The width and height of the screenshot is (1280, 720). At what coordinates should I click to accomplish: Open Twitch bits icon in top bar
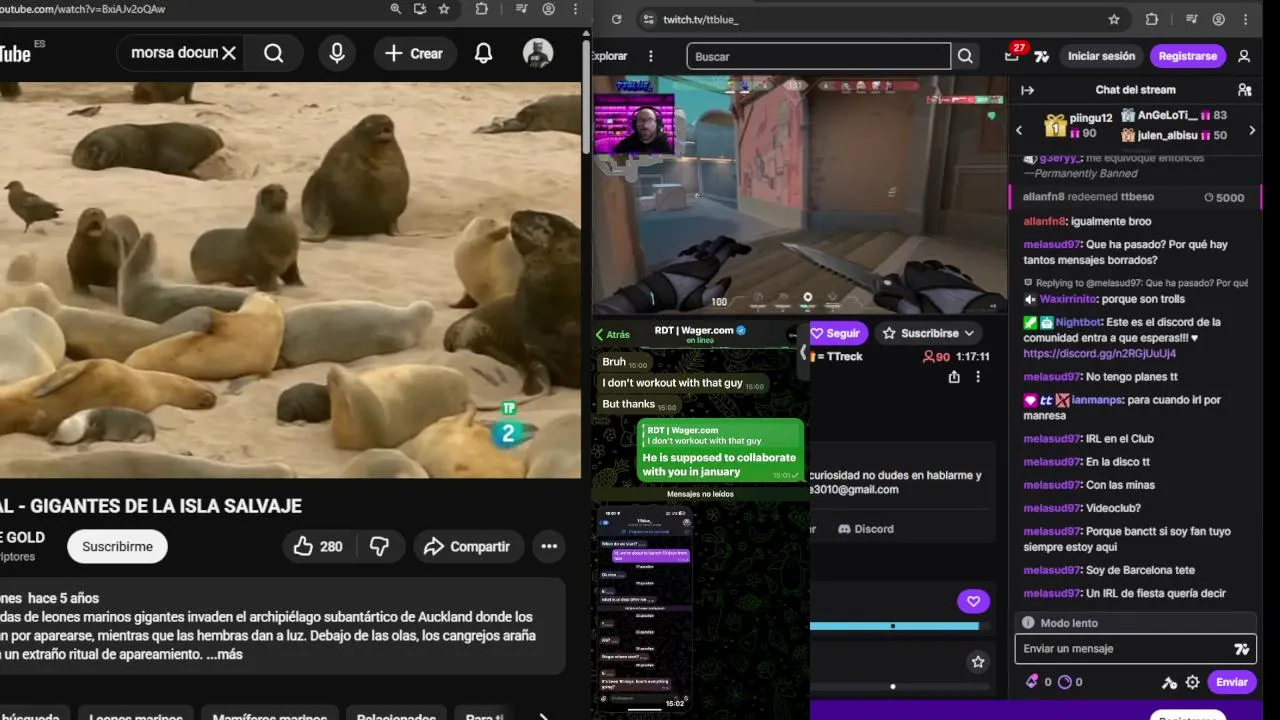pos(1041,57)
